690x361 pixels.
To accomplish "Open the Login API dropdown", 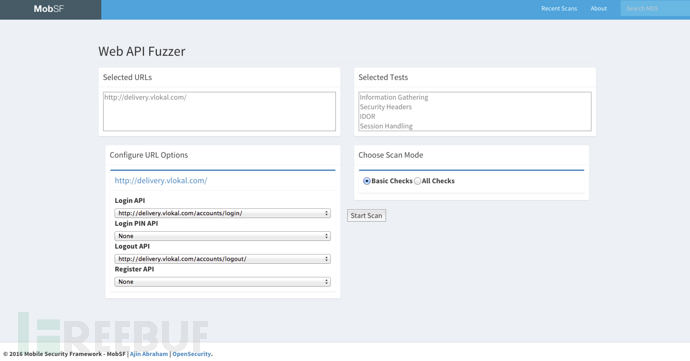I will pos(222,213).
